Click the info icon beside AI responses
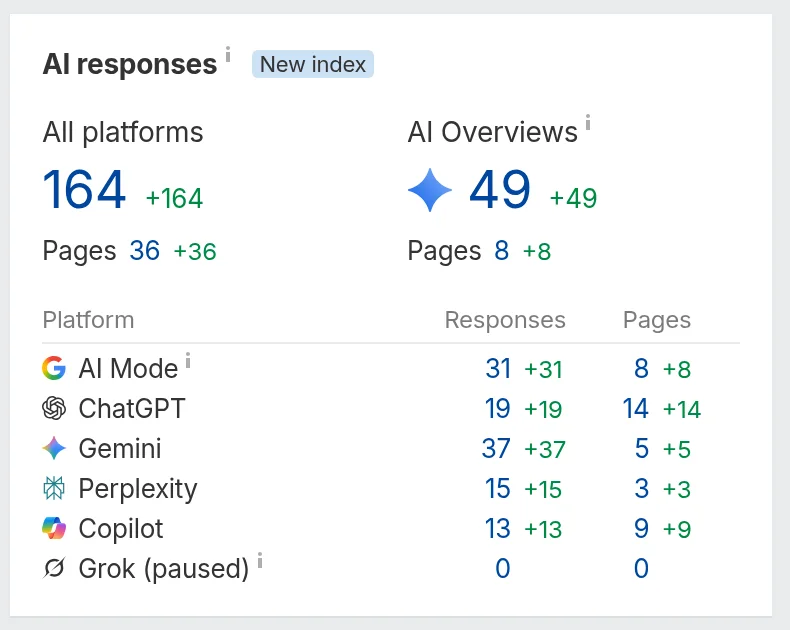Image resolution: width=790 pixels, height=630 pixels. pos(228,54)
